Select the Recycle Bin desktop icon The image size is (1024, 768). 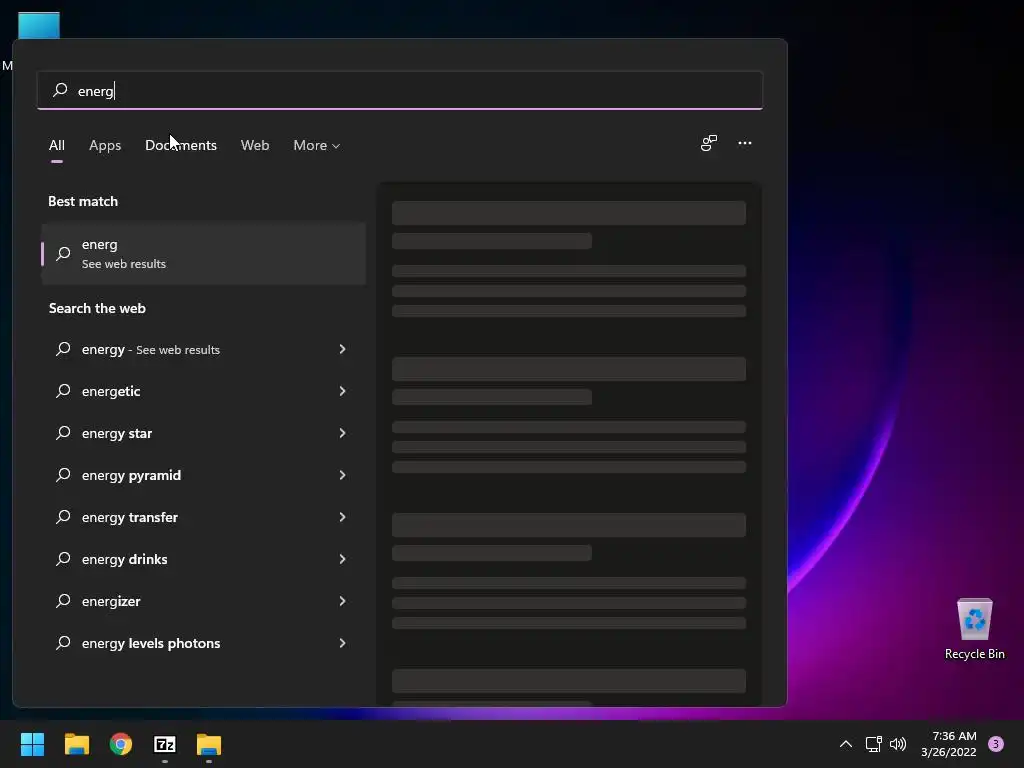974,629
